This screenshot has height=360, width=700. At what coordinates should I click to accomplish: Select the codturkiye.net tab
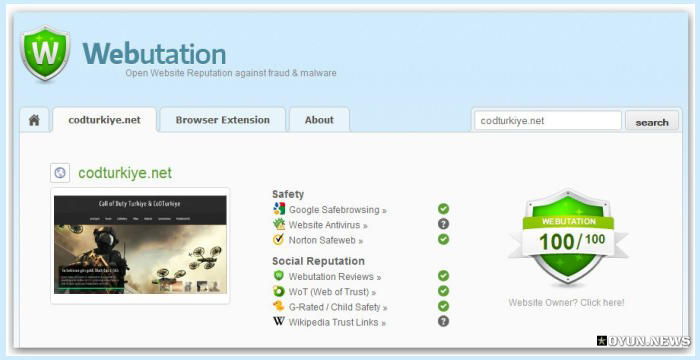(x=104, y=120)
